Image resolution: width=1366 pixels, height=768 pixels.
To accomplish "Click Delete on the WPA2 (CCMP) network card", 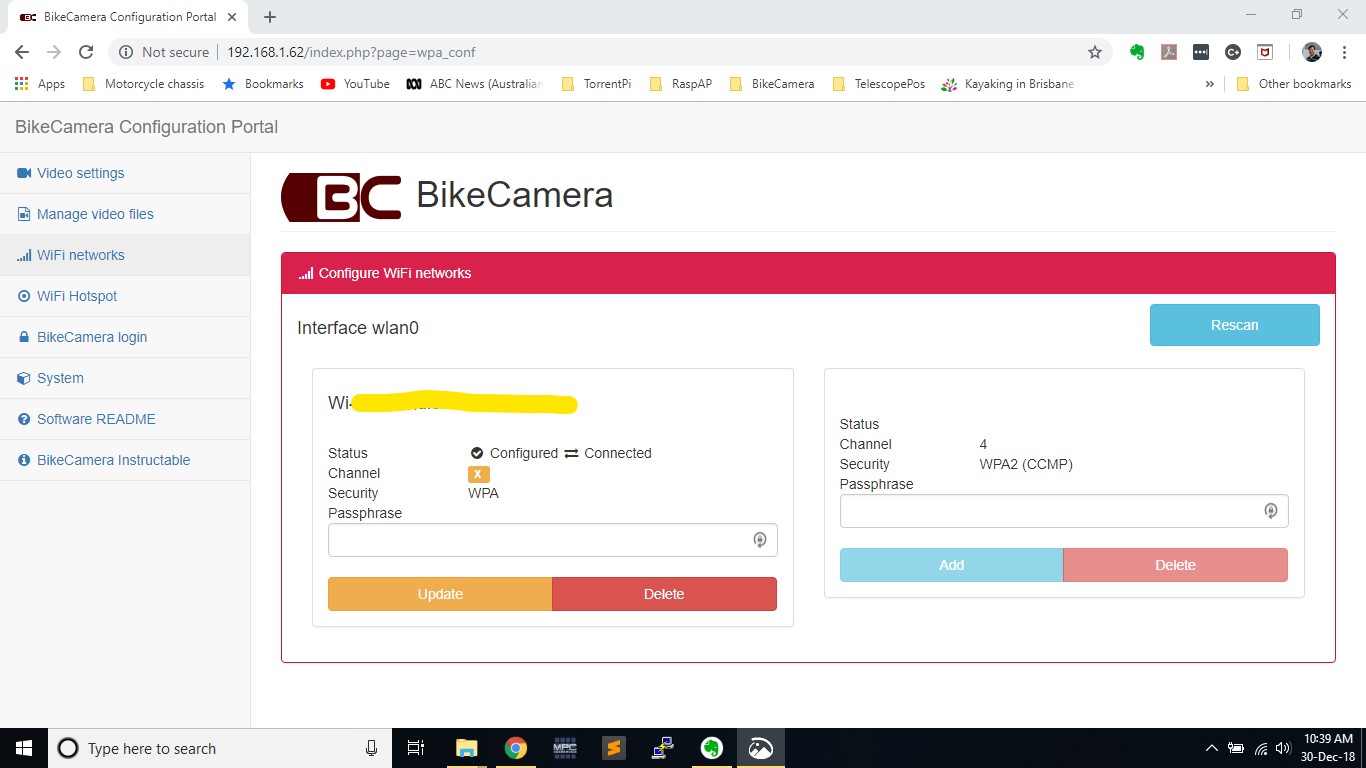I will click(1175, 565).
